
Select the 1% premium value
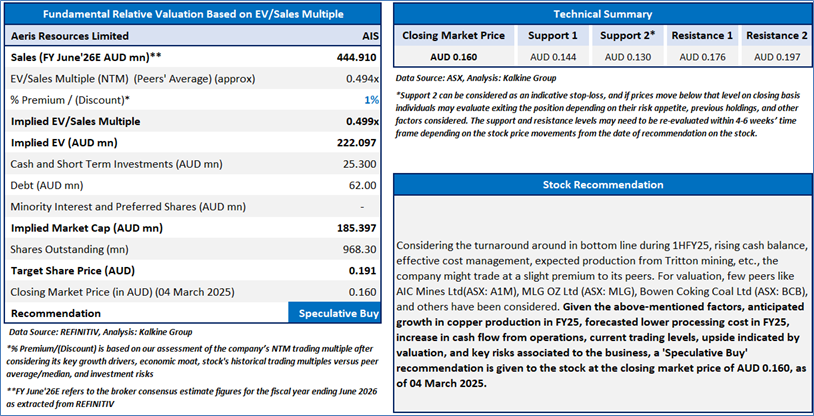click(371, 99)
